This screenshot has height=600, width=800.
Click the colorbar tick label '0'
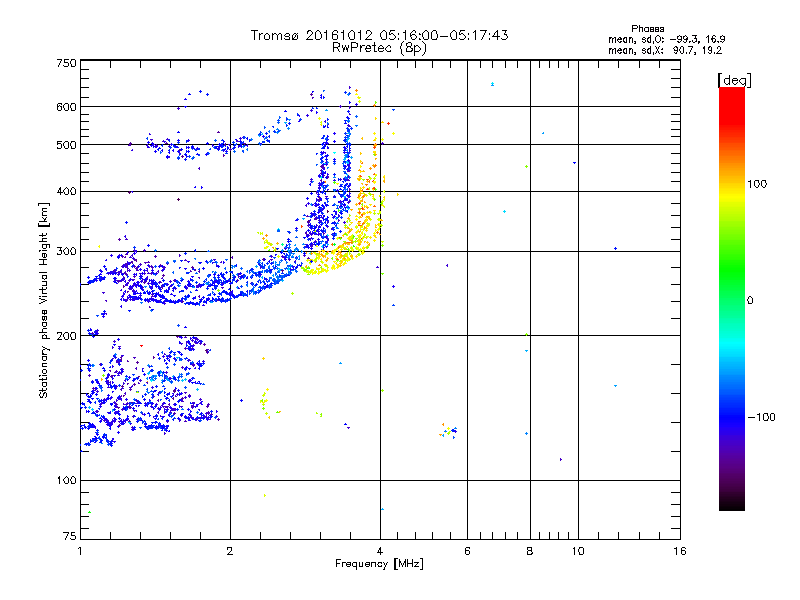750,301
